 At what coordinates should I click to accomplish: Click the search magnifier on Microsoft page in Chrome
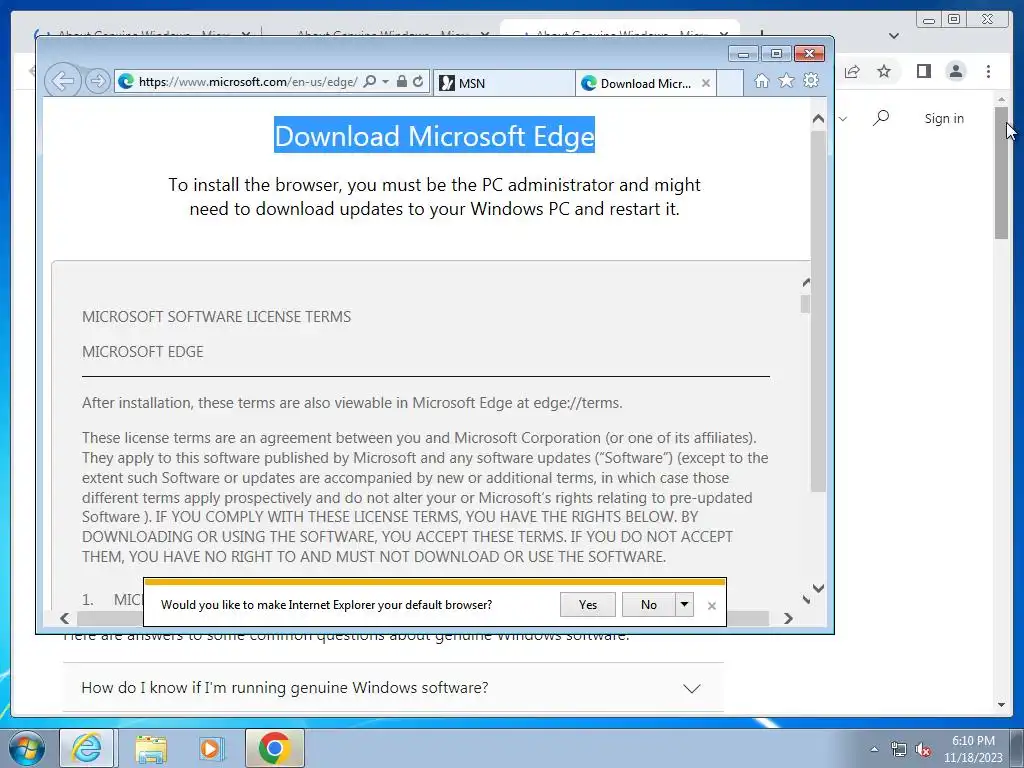click(x=881, y=118)
